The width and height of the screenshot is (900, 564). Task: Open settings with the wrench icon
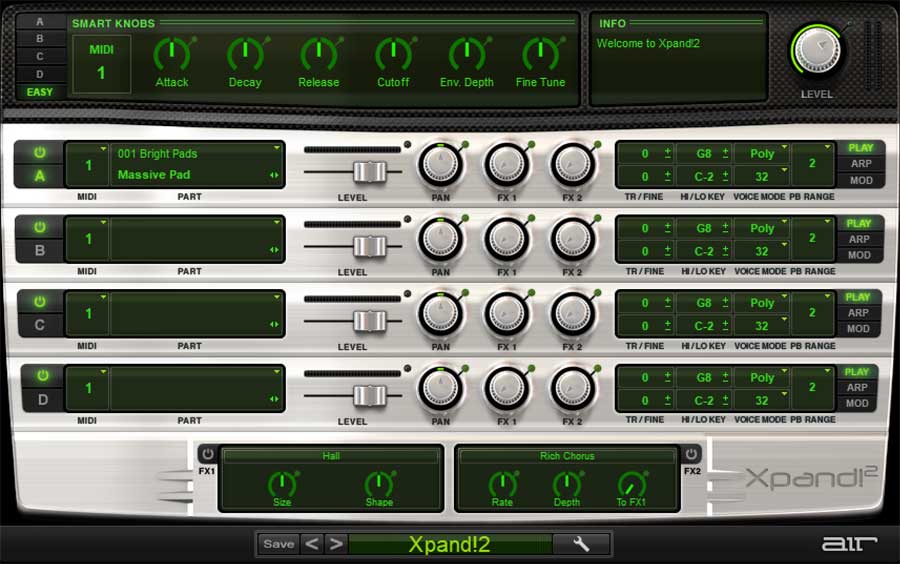pyautogui.click(x=580, y=543)
